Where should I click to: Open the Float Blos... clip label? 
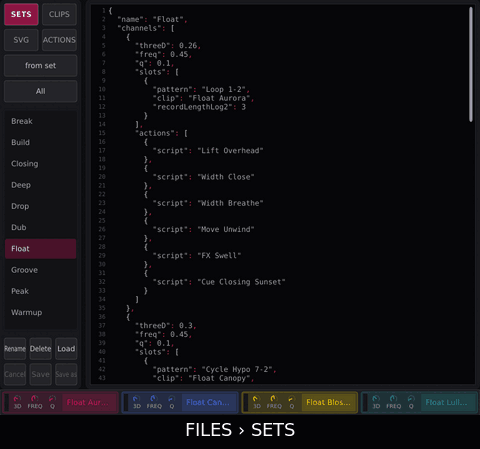click(x=328, y=403)
